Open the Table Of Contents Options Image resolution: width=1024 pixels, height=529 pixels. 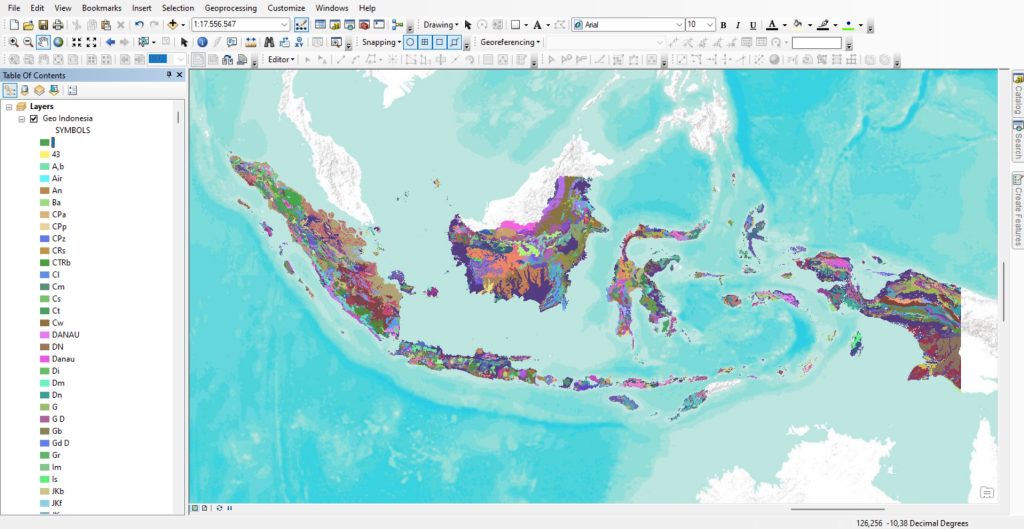(x=72, y=90)
